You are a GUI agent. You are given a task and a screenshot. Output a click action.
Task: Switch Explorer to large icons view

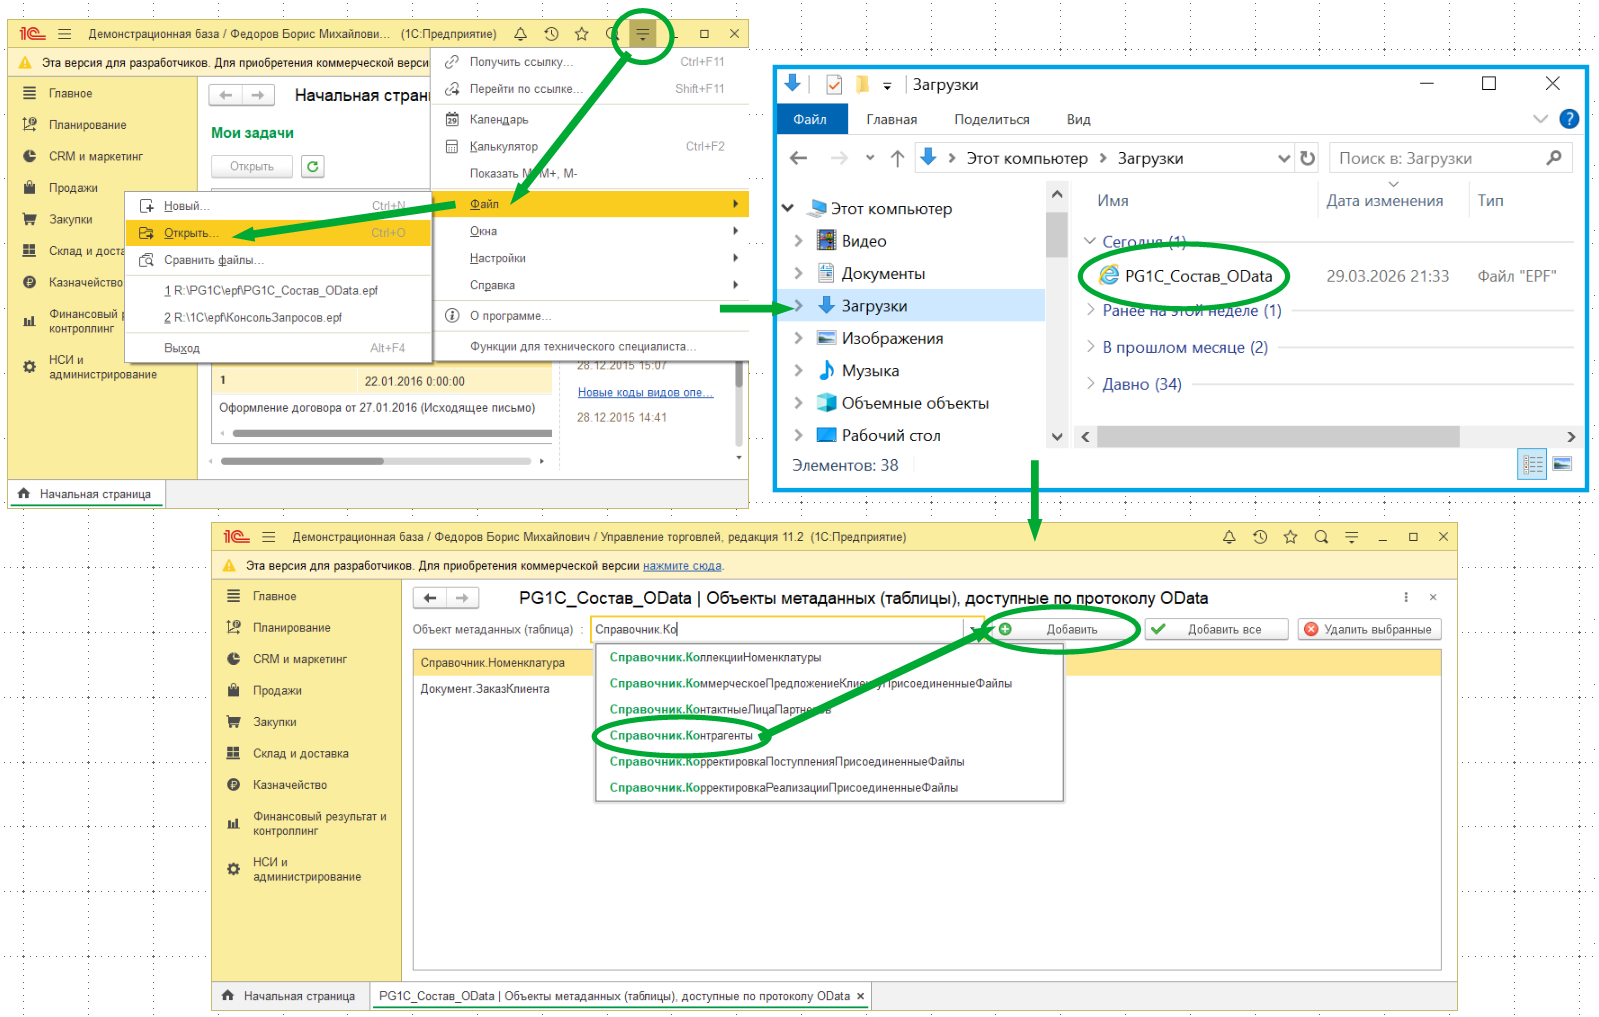click(x=1562, y=464)
